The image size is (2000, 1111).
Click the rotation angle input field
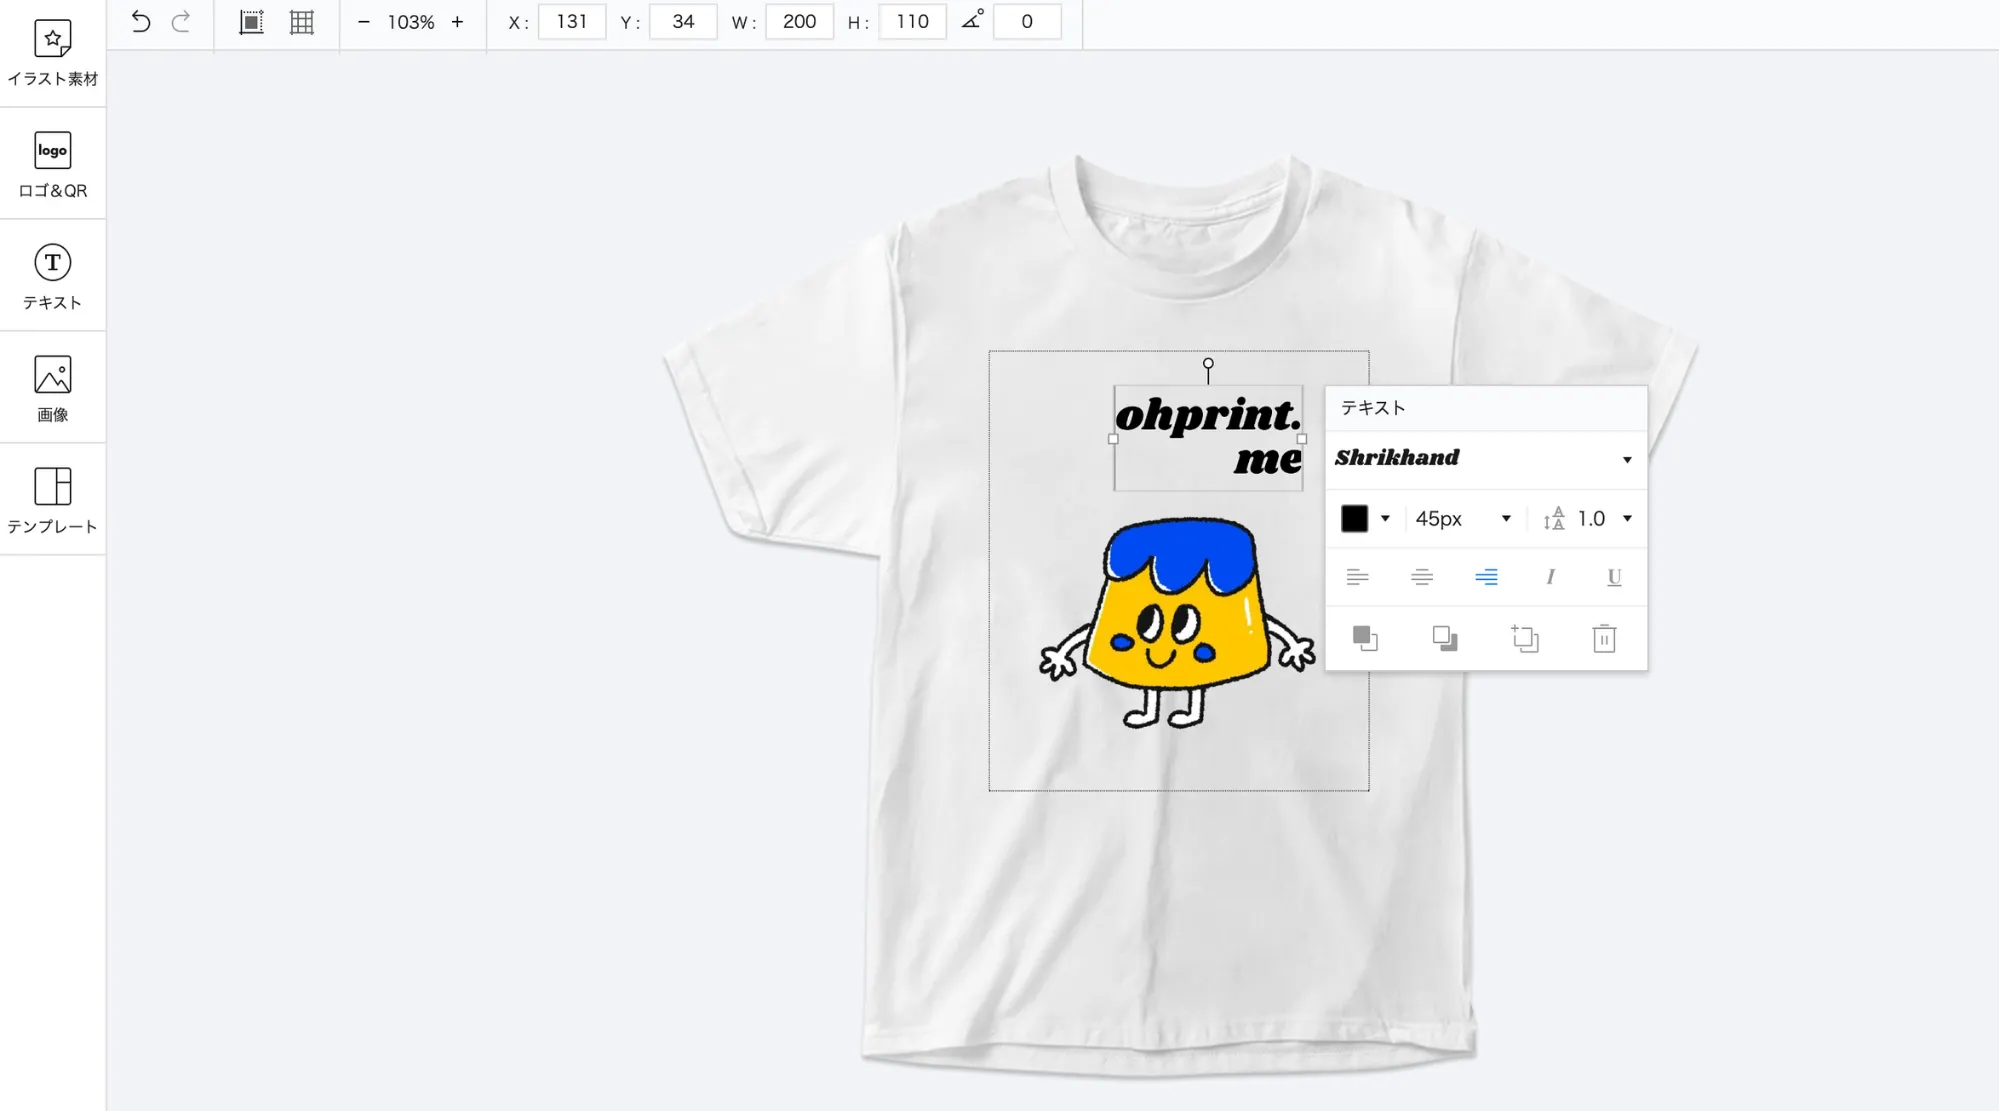click(x=1026, y=22)
